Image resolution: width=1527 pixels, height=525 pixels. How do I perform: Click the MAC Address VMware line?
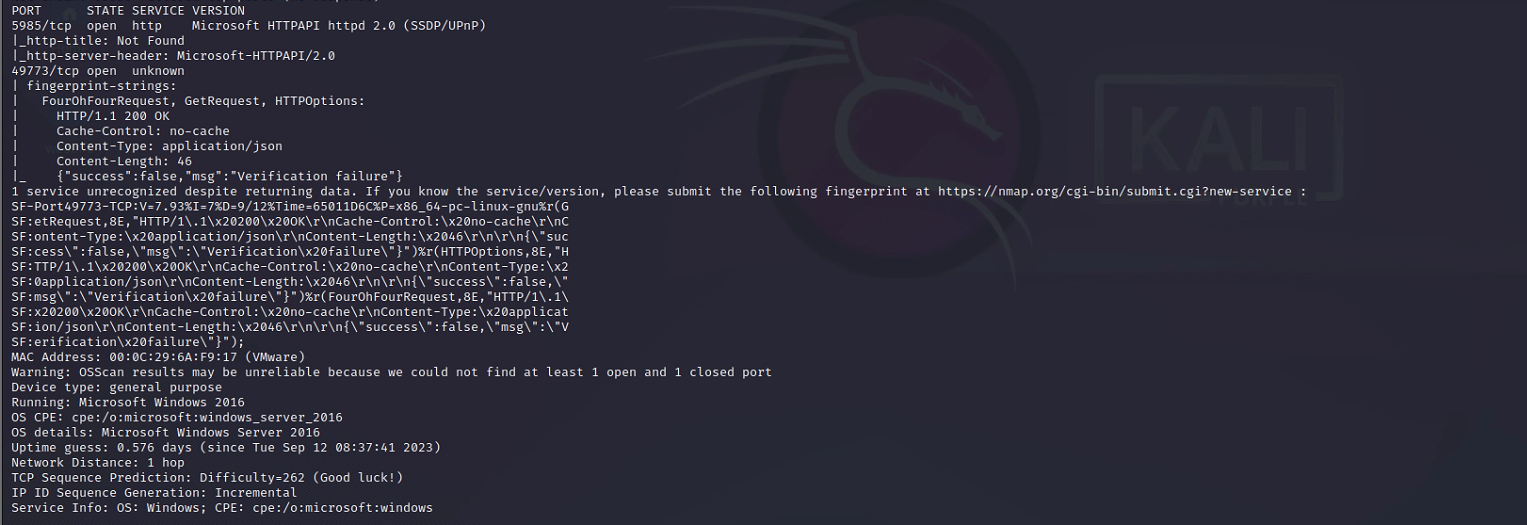[x=158, y=357]
